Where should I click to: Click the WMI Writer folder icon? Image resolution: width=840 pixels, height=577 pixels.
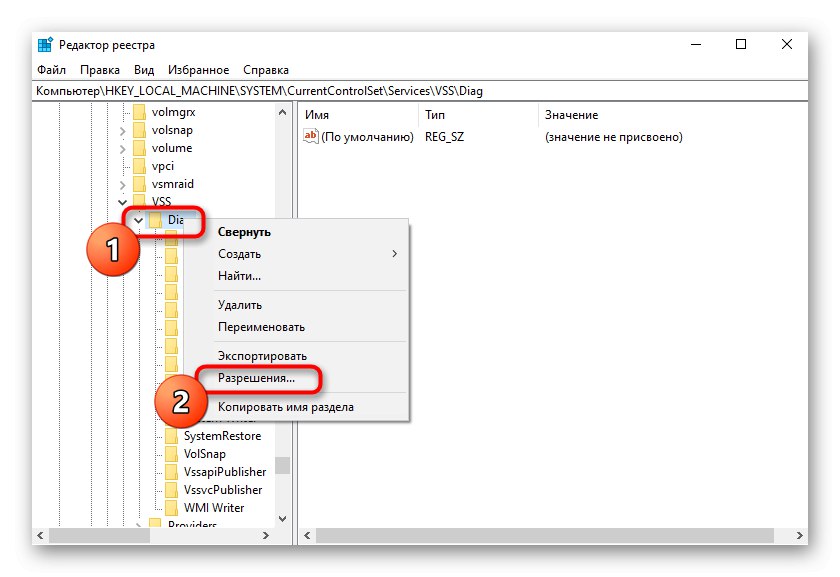[171, 508]
